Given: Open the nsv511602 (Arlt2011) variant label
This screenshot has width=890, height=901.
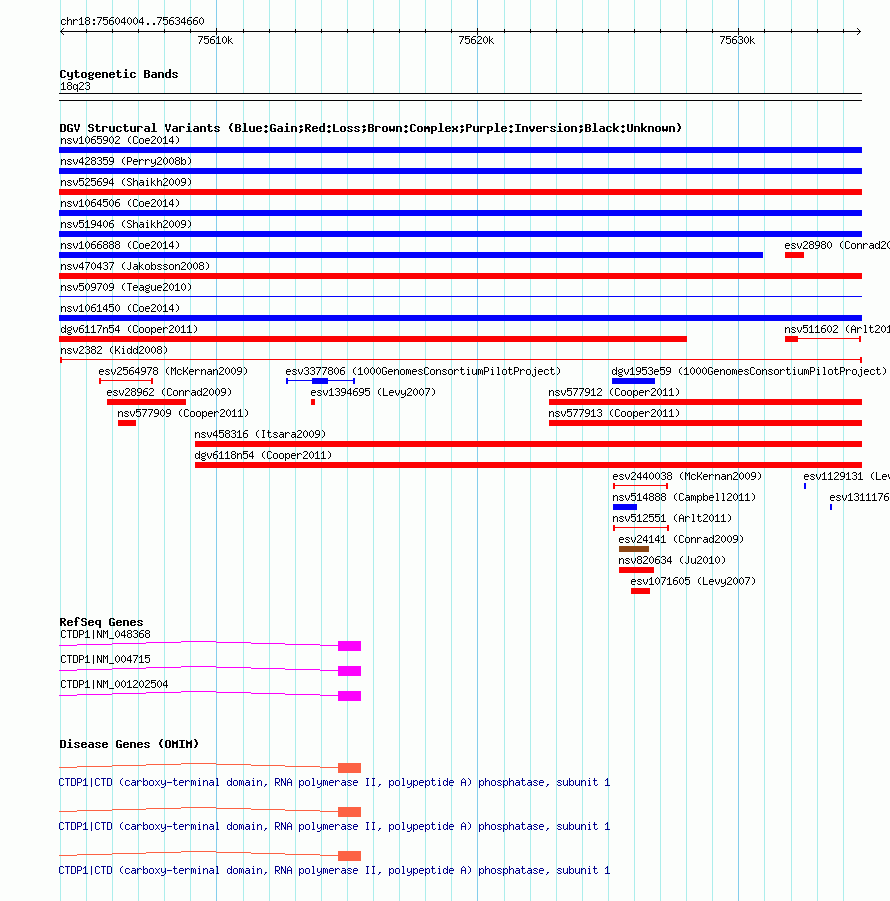Looking at the screenshot, I should tap(837, 329).
